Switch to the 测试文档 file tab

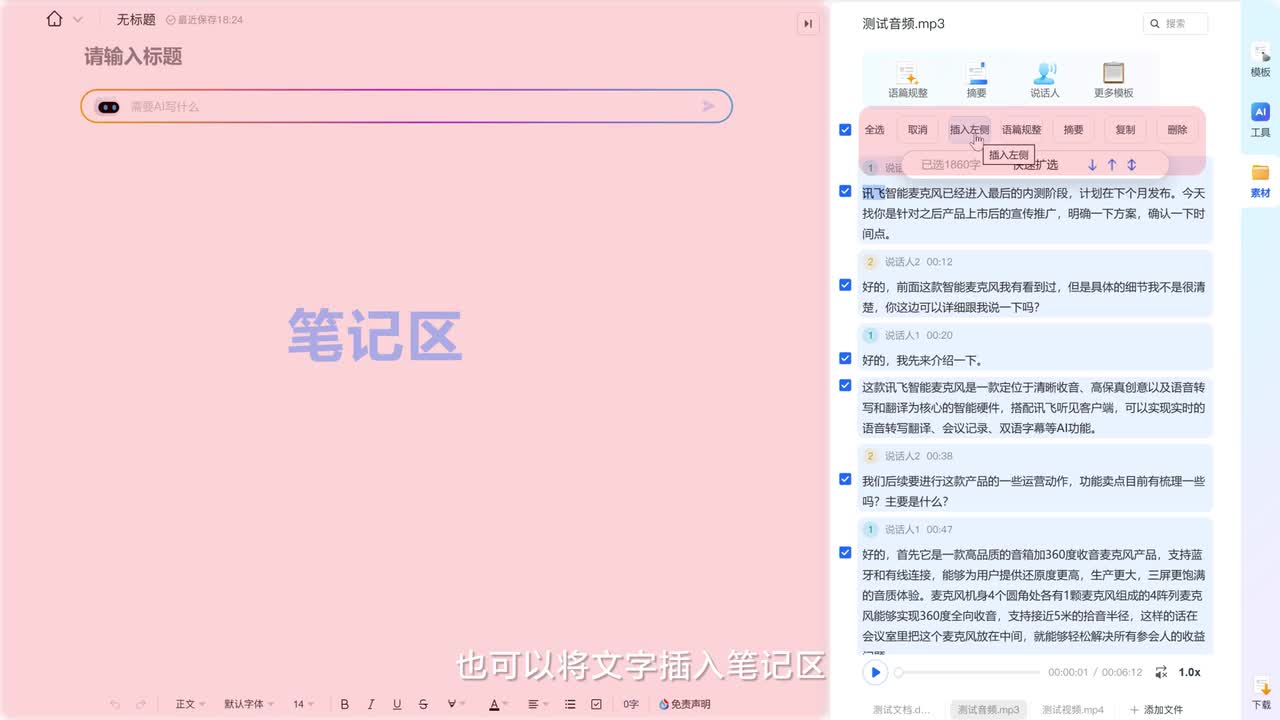click(x=901, y=709)
